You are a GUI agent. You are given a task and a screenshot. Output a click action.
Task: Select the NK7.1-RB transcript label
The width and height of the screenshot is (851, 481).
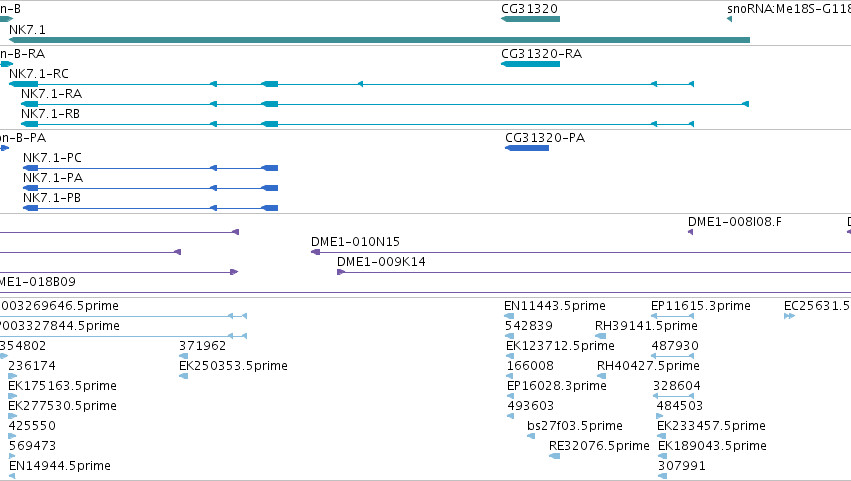pyautogui.click(x=50, y=114)
